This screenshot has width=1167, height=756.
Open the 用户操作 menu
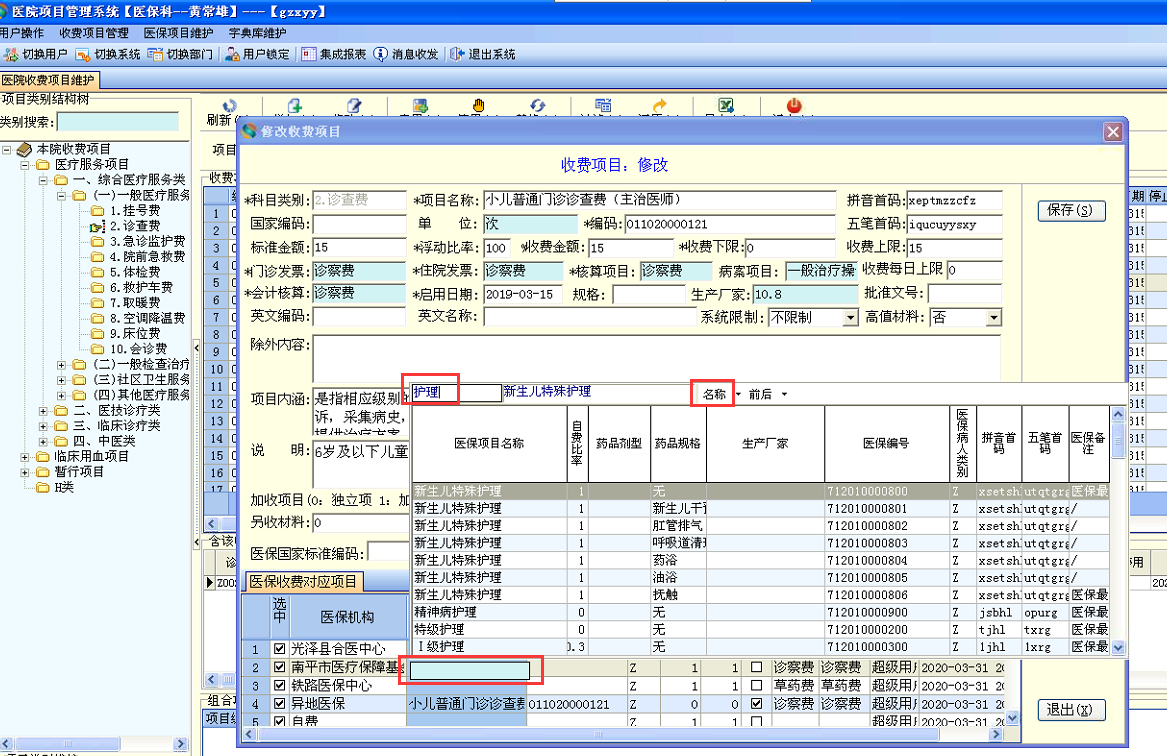(22, 33)
